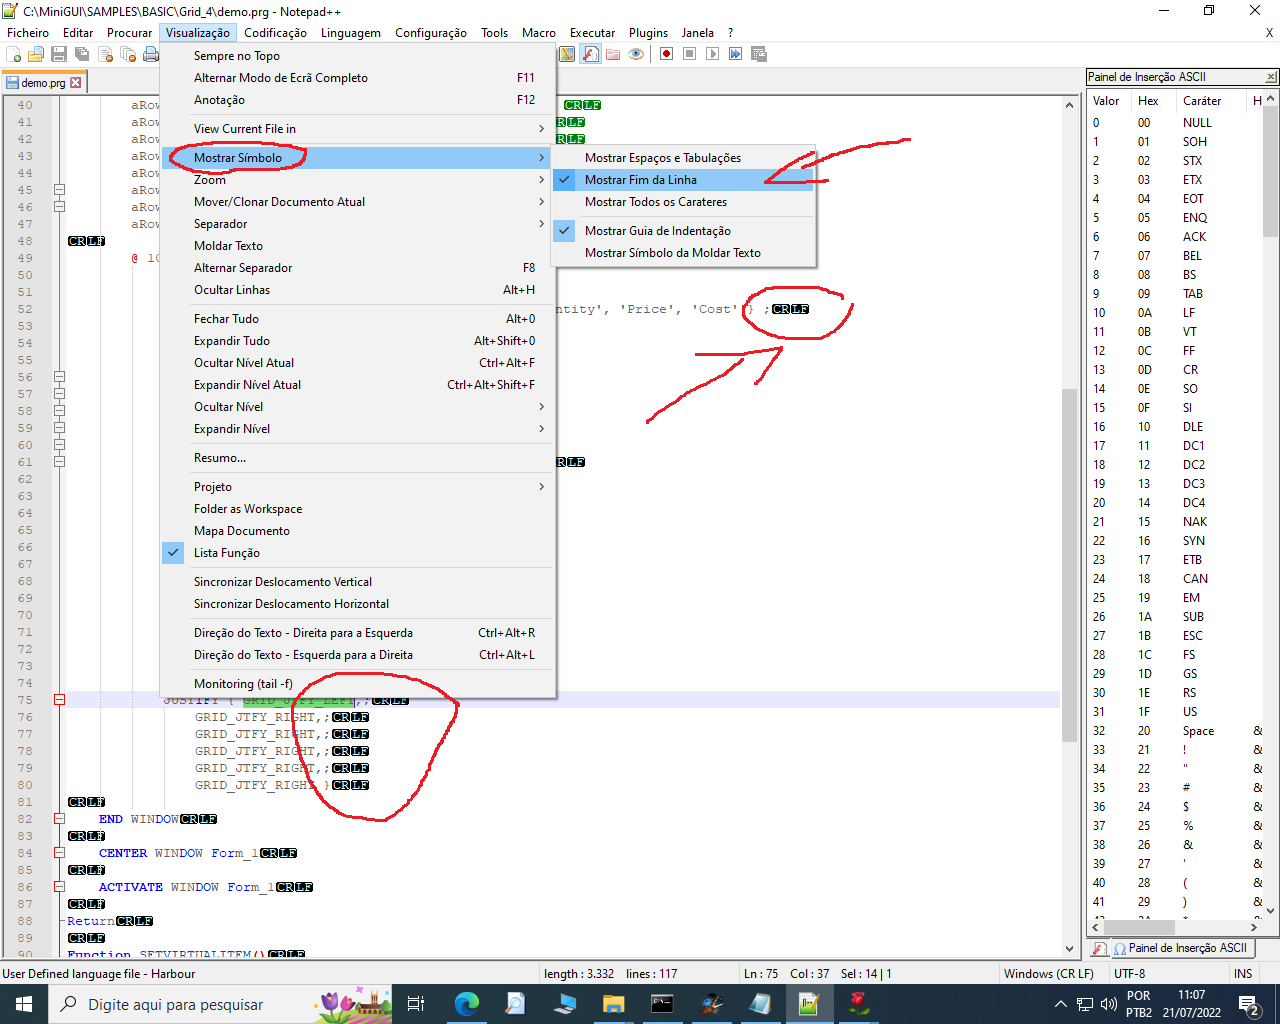Click Fechar Tudo fold all entry

357,319
